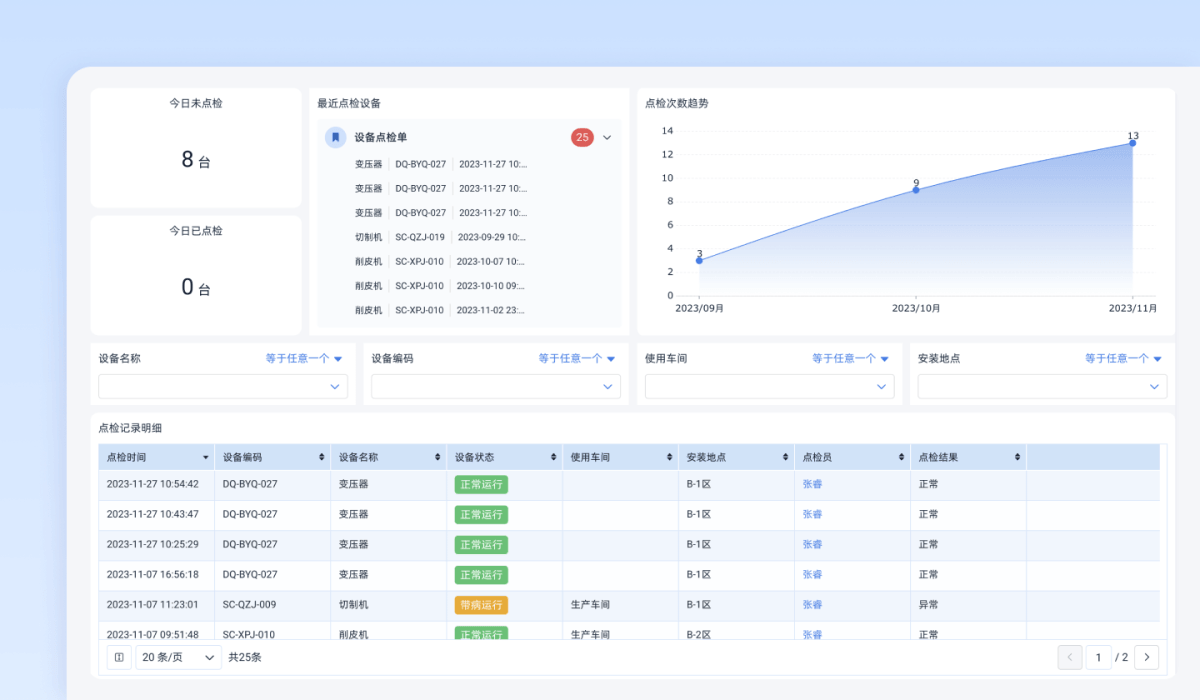Click the data point labeled 13 on chart

1133,143
